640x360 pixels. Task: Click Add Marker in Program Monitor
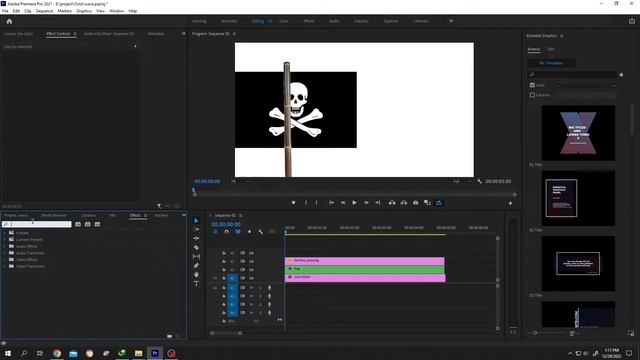tap(293, 203)
